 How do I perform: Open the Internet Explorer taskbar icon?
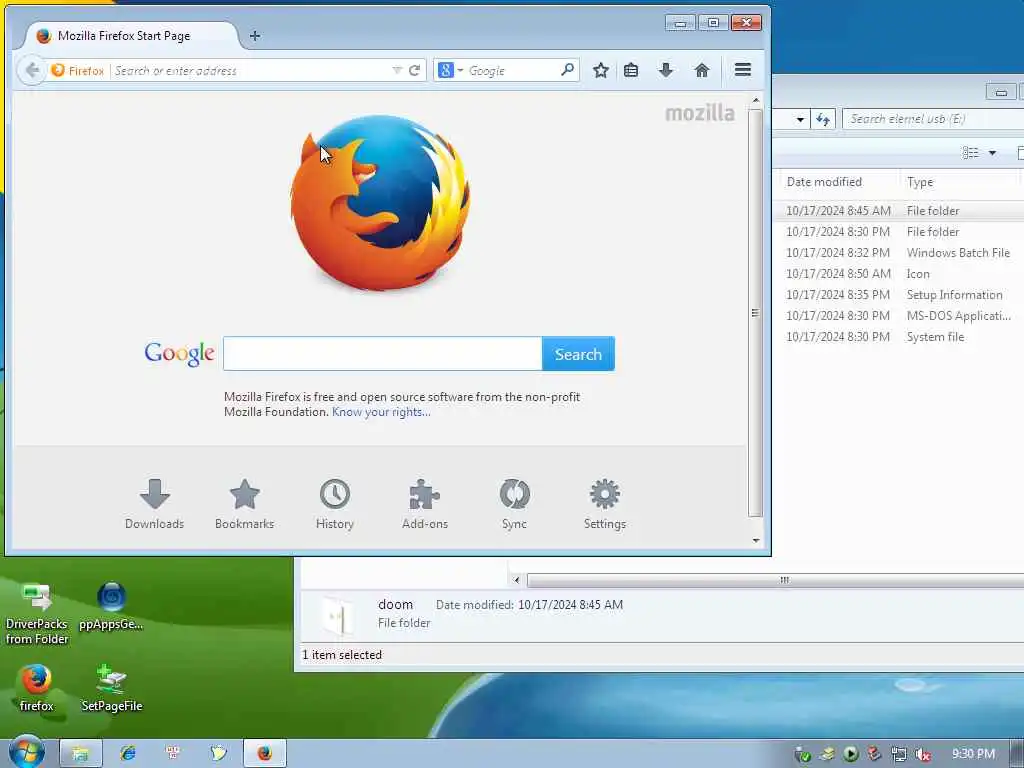coord(128,753)
